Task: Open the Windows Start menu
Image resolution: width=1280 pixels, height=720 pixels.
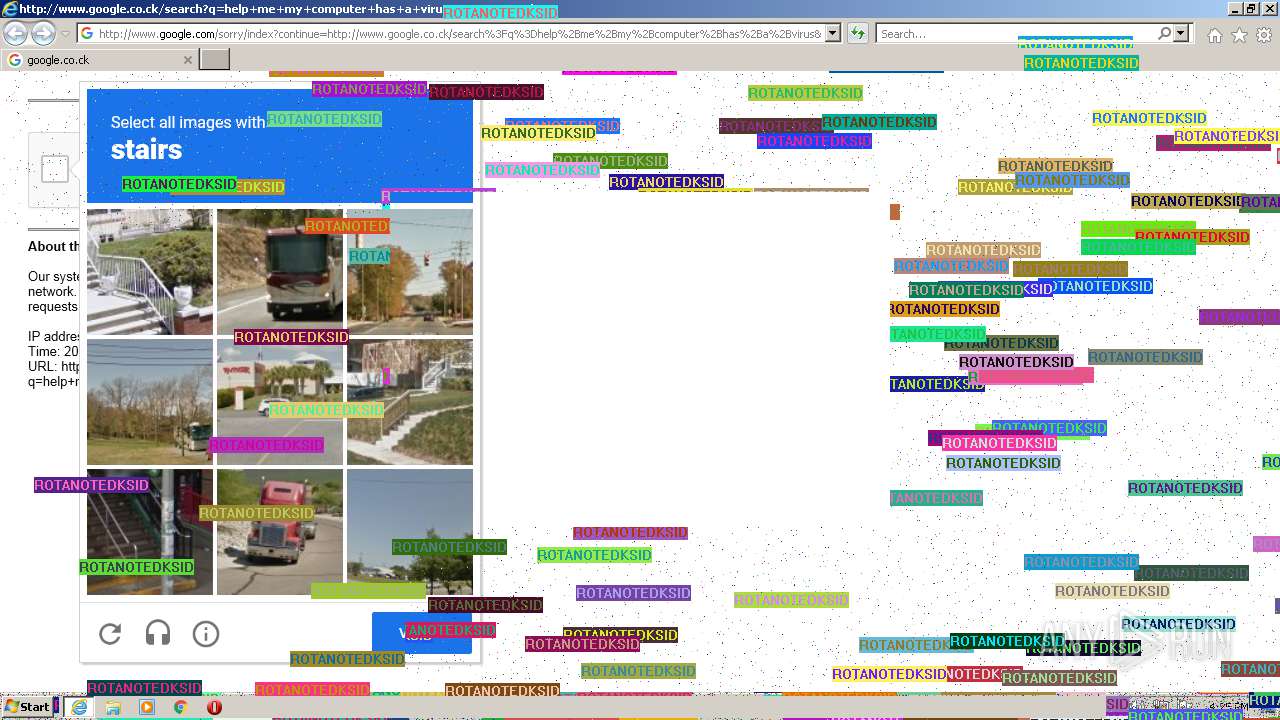Action: [28, 707]
